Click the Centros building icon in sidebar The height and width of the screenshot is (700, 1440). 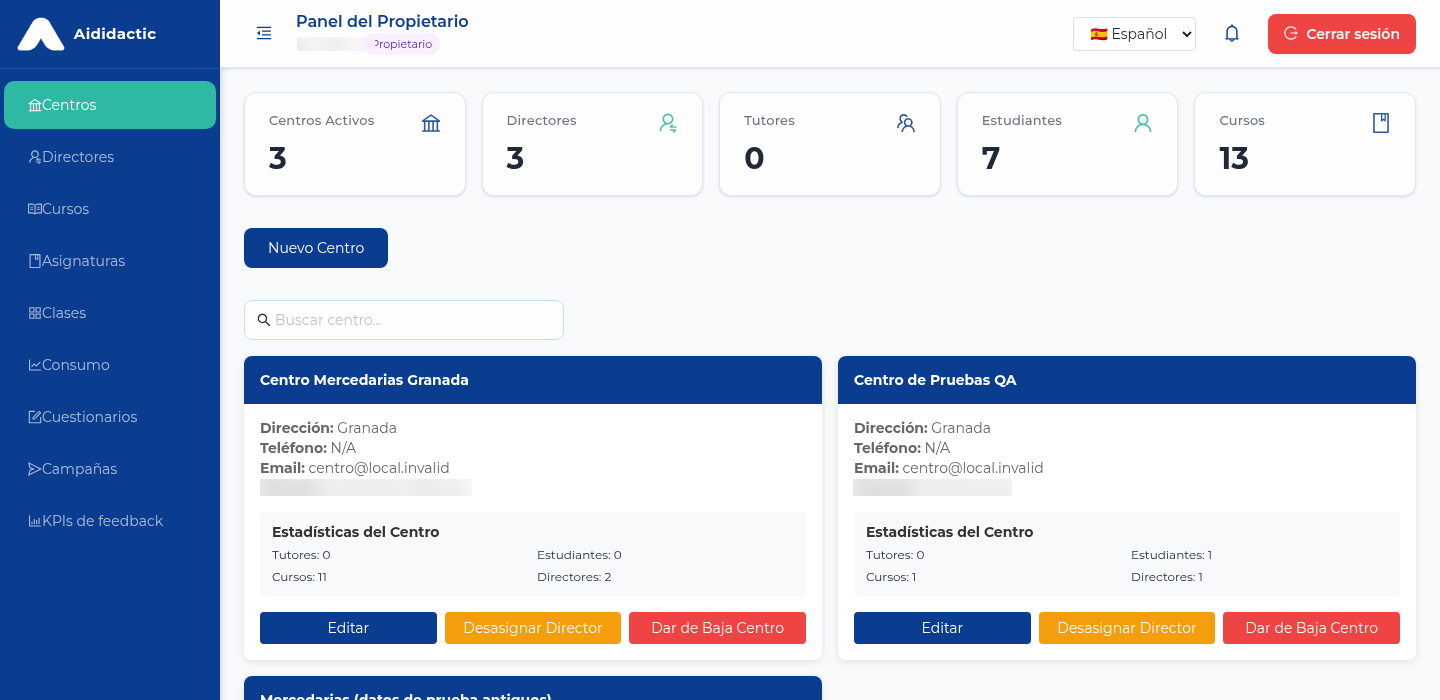pos(35,105)
